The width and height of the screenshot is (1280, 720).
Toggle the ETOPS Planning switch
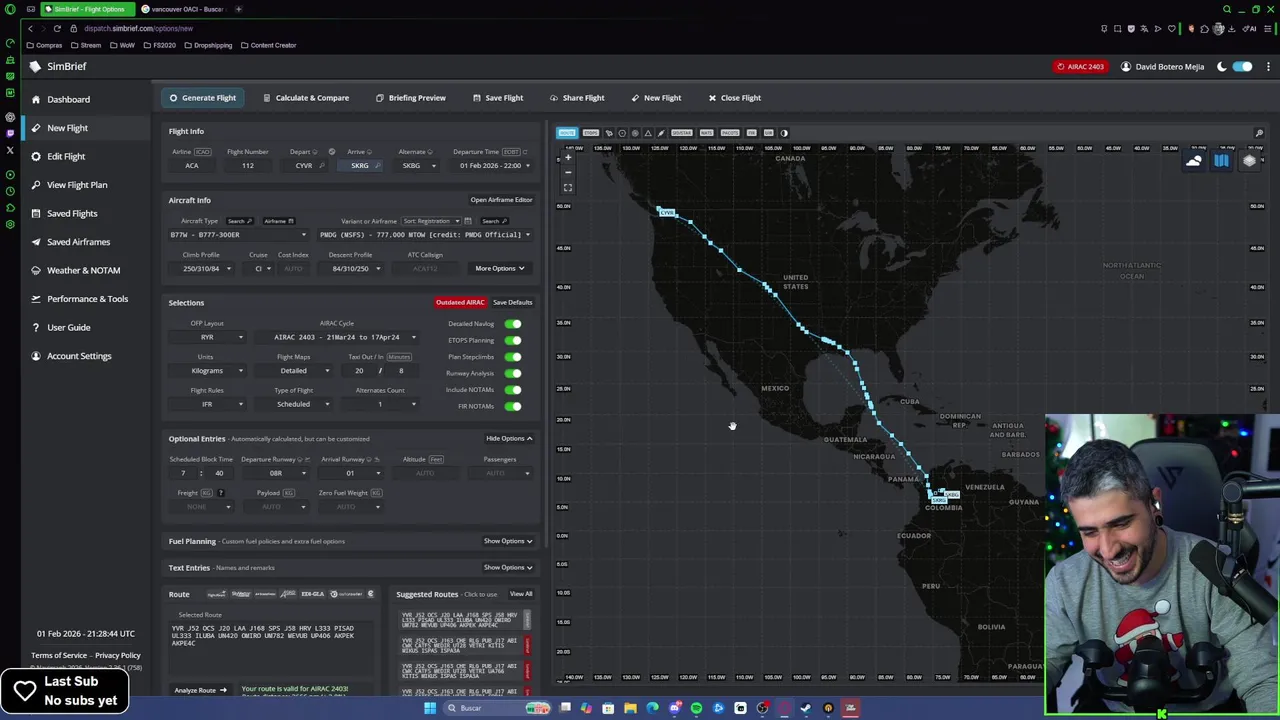pos(513,340)
